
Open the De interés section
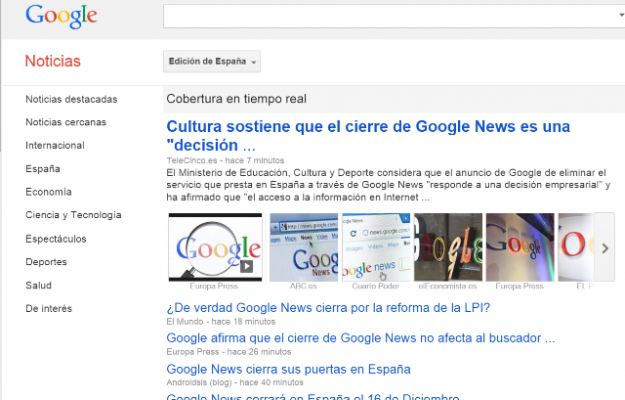coord(49,308)
